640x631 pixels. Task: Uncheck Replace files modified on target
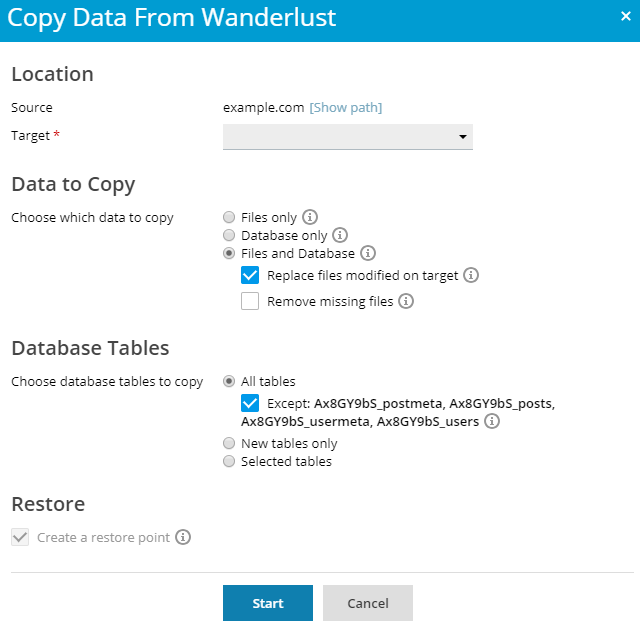pyautogui.click(x=250, y=276)
